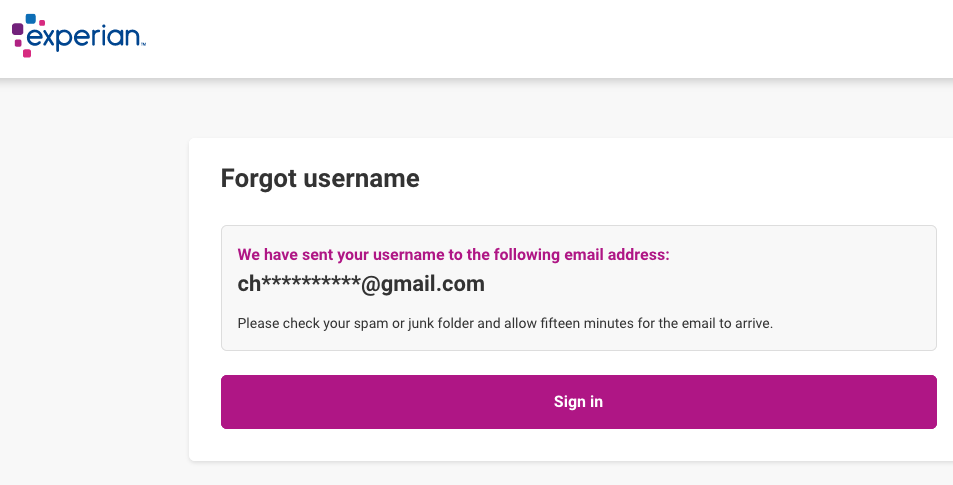Image resolution: width=953 pixels, height=485 pixels.
Task: Click the asterisks in the masked email
Action: tap(310, 284)
